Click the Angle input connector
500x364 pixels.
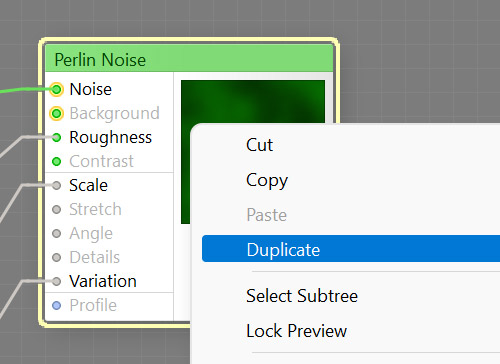57,233
